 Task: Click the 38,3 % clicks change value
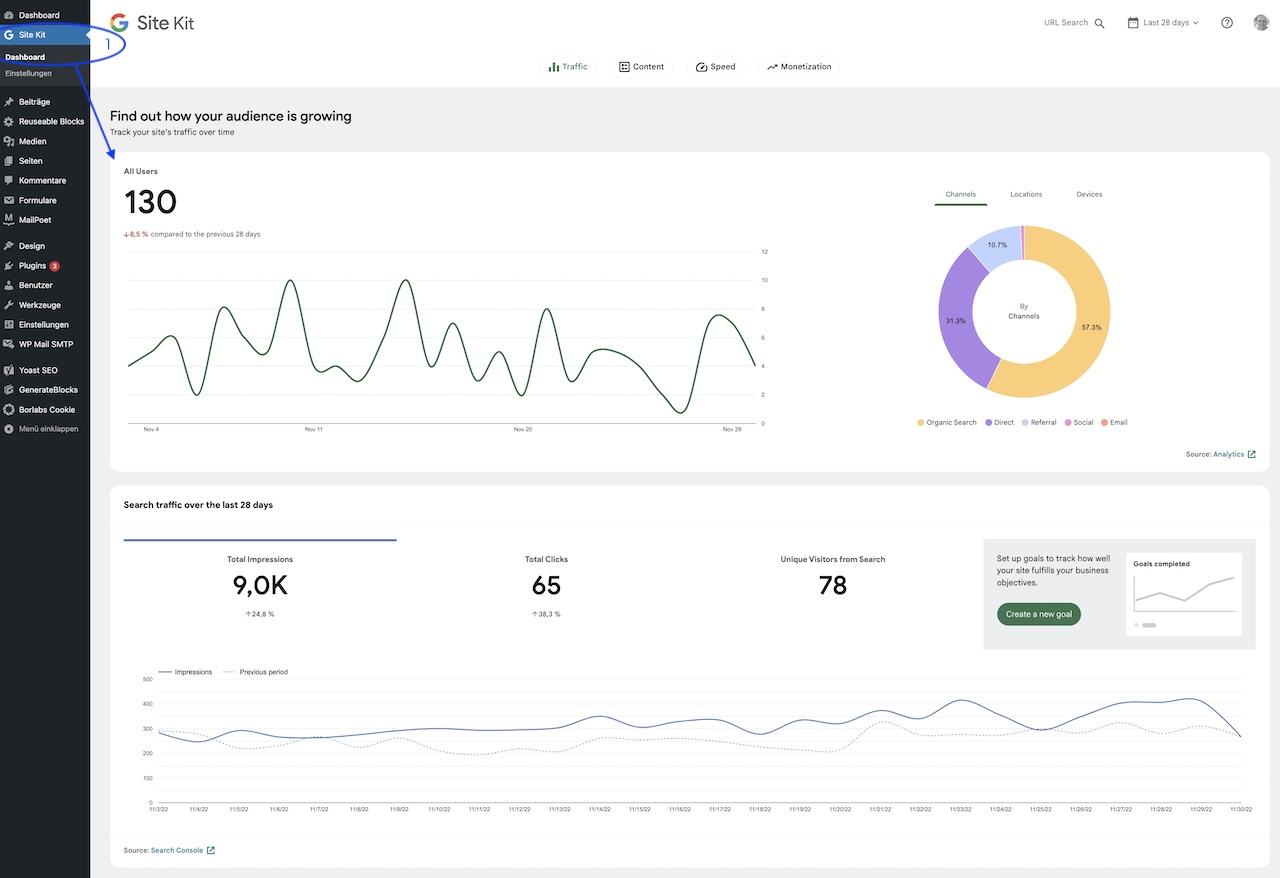click(546, 614)
